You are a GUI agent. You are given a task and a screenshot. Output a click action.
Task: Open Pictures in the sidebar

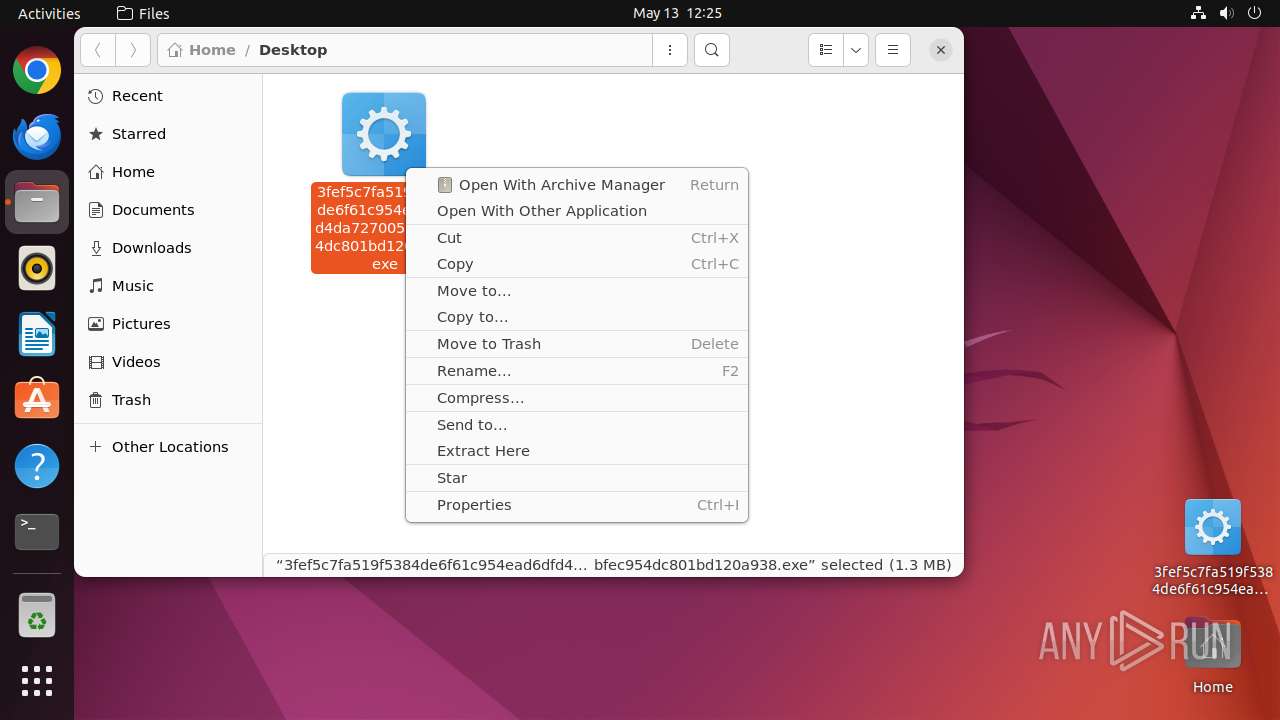168,324
